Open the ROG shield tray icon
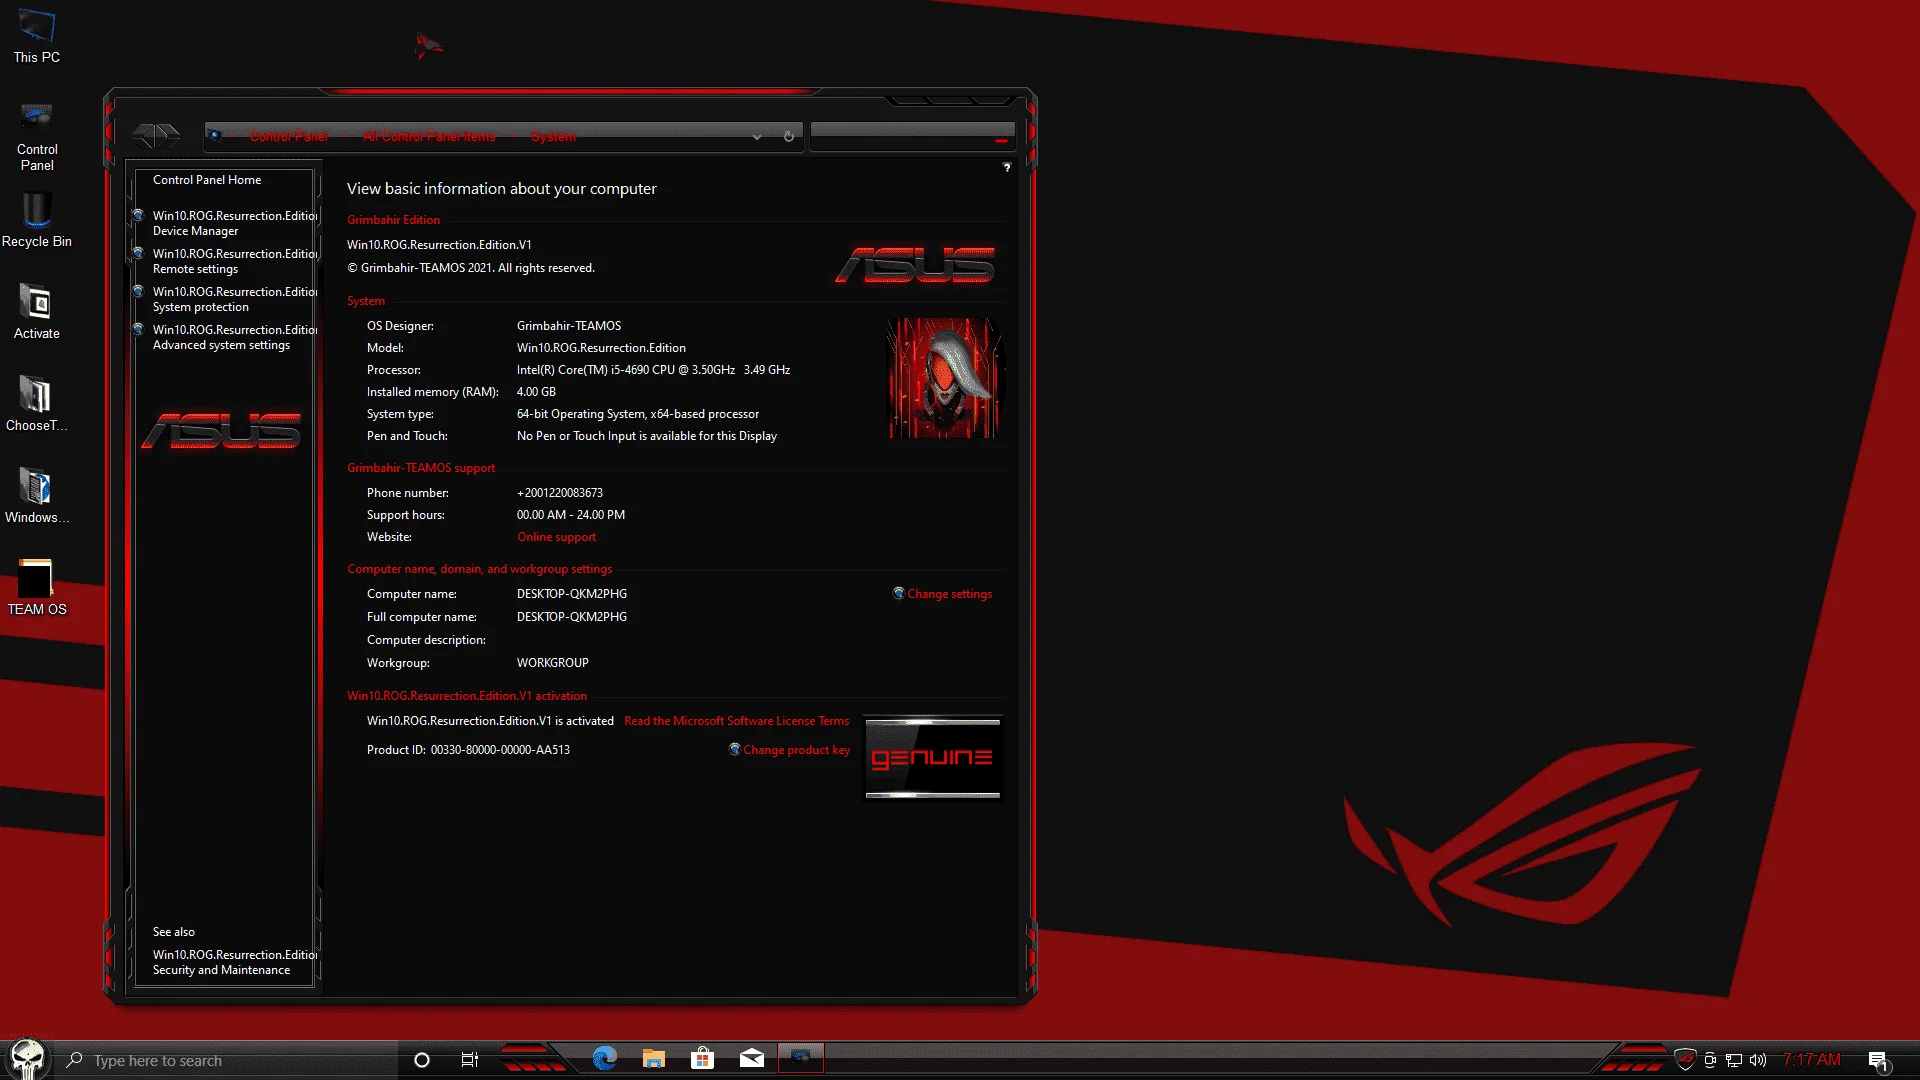 point(1686,1060)
